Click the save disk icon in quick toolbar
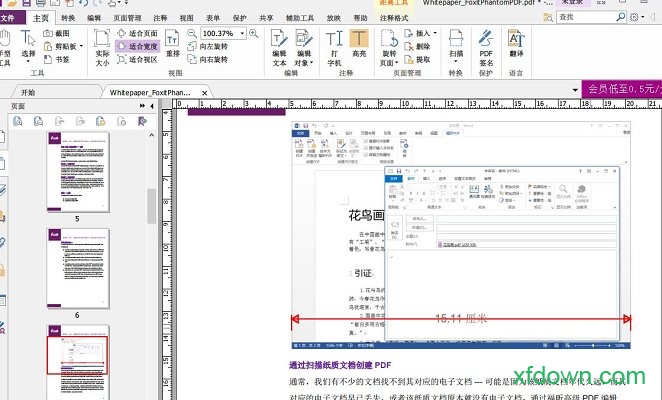This screenshot has height=400, width=662. 26,3
